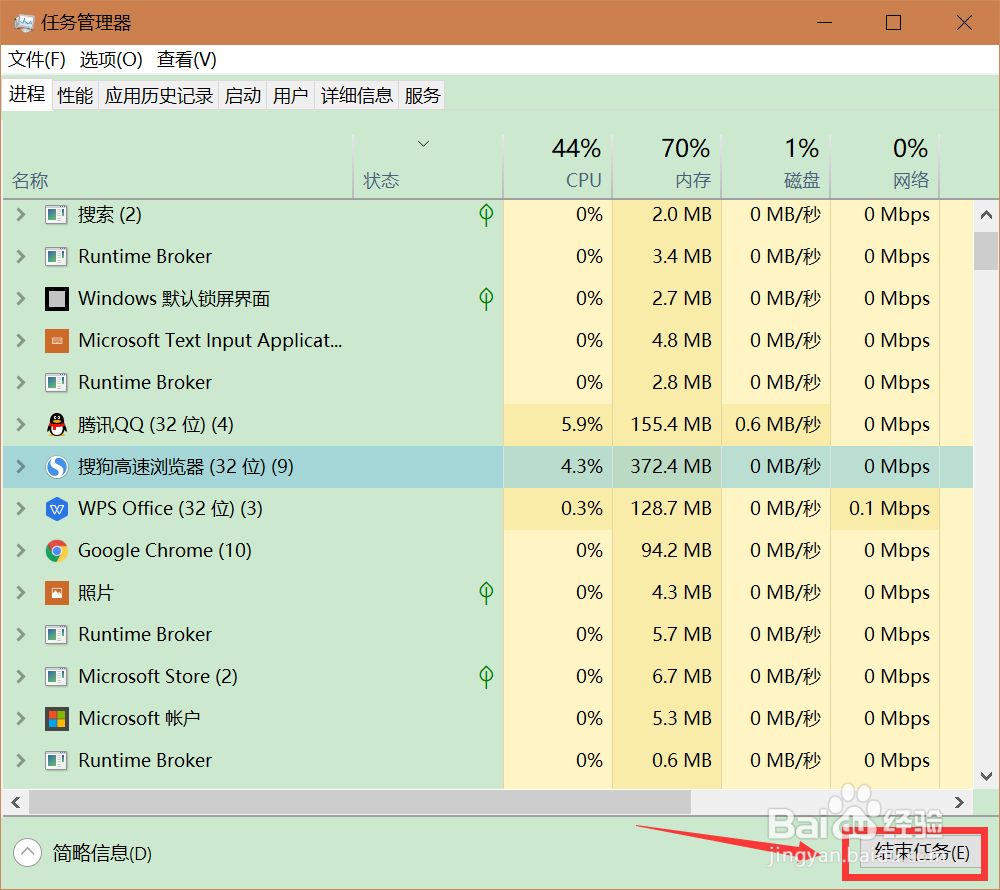
Task: Select the 6.7 MB memory cell
Action: (667, 676)
